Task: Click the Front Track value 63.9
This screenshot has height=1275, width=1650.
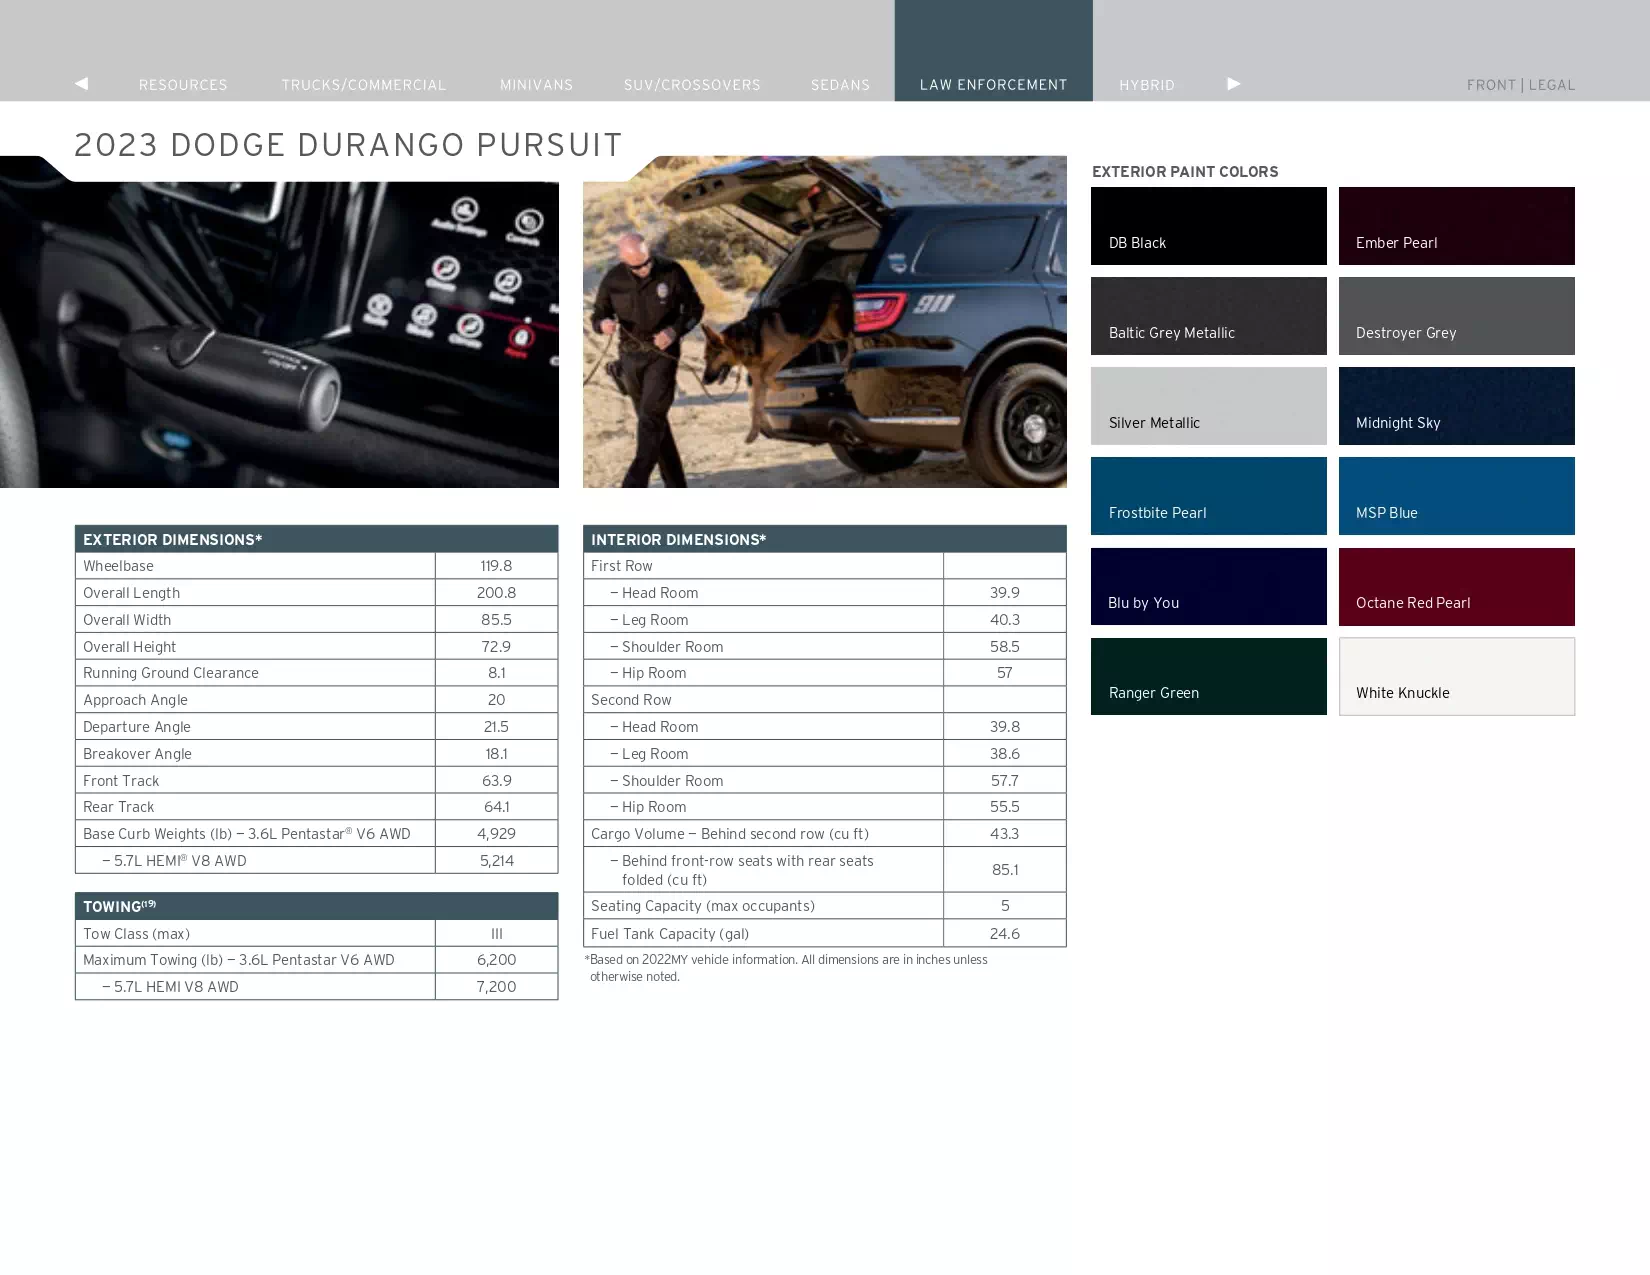Action: tap(496, 781)
